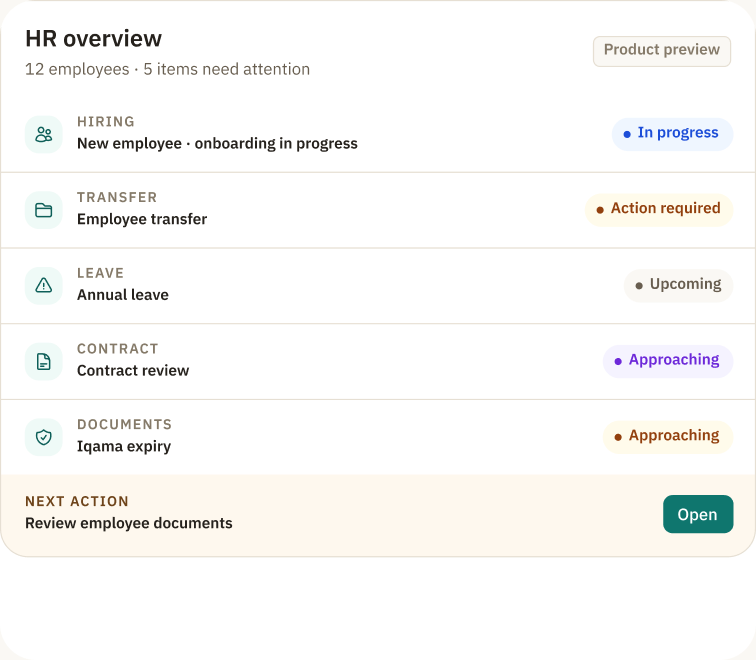Screen dimensions: 756x660
Task: Click the Documents shield check icon
Action: point(43,437)
